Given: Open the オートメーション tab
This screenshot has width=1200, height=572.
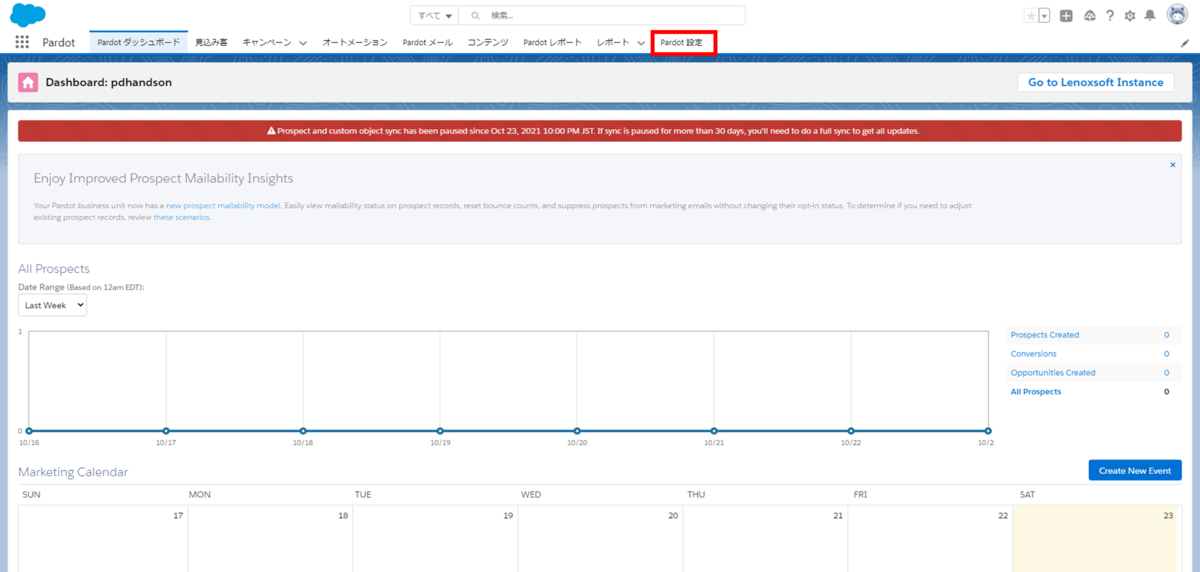Looking at the screenshot, I should pos(355,42).
